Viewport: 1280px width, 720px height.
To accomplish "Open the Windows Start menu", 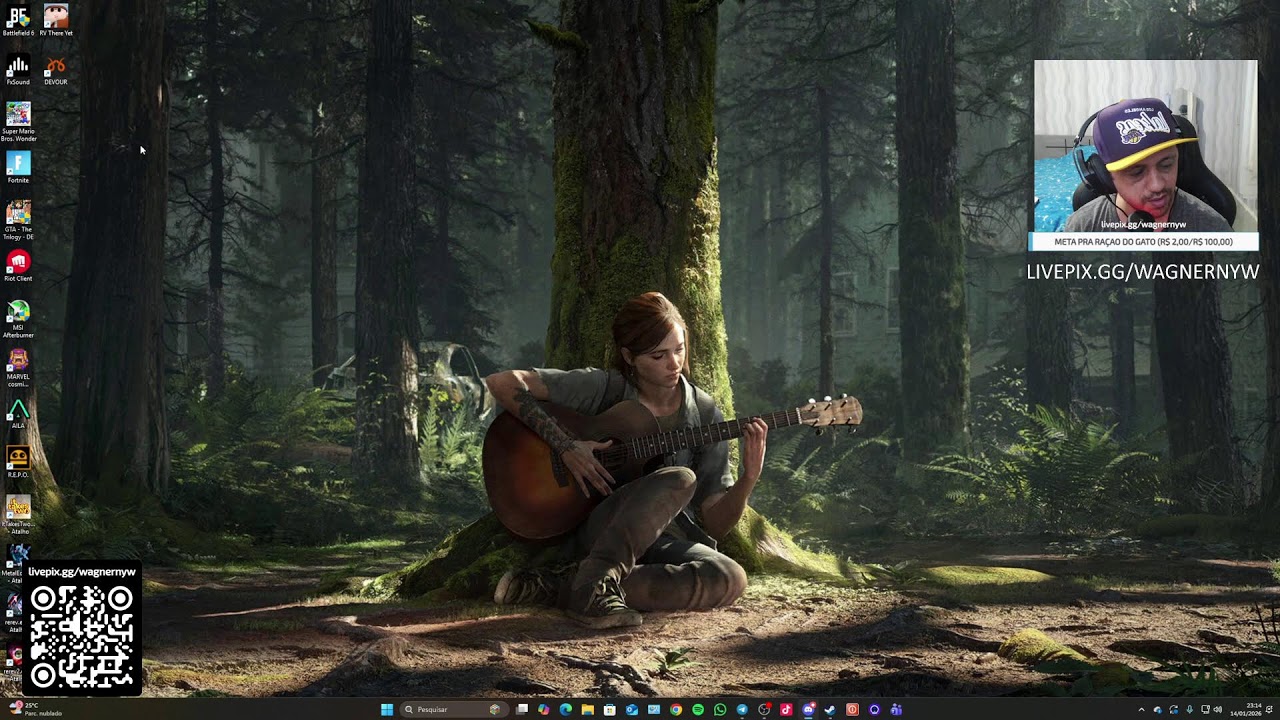I will click(387, 710).
